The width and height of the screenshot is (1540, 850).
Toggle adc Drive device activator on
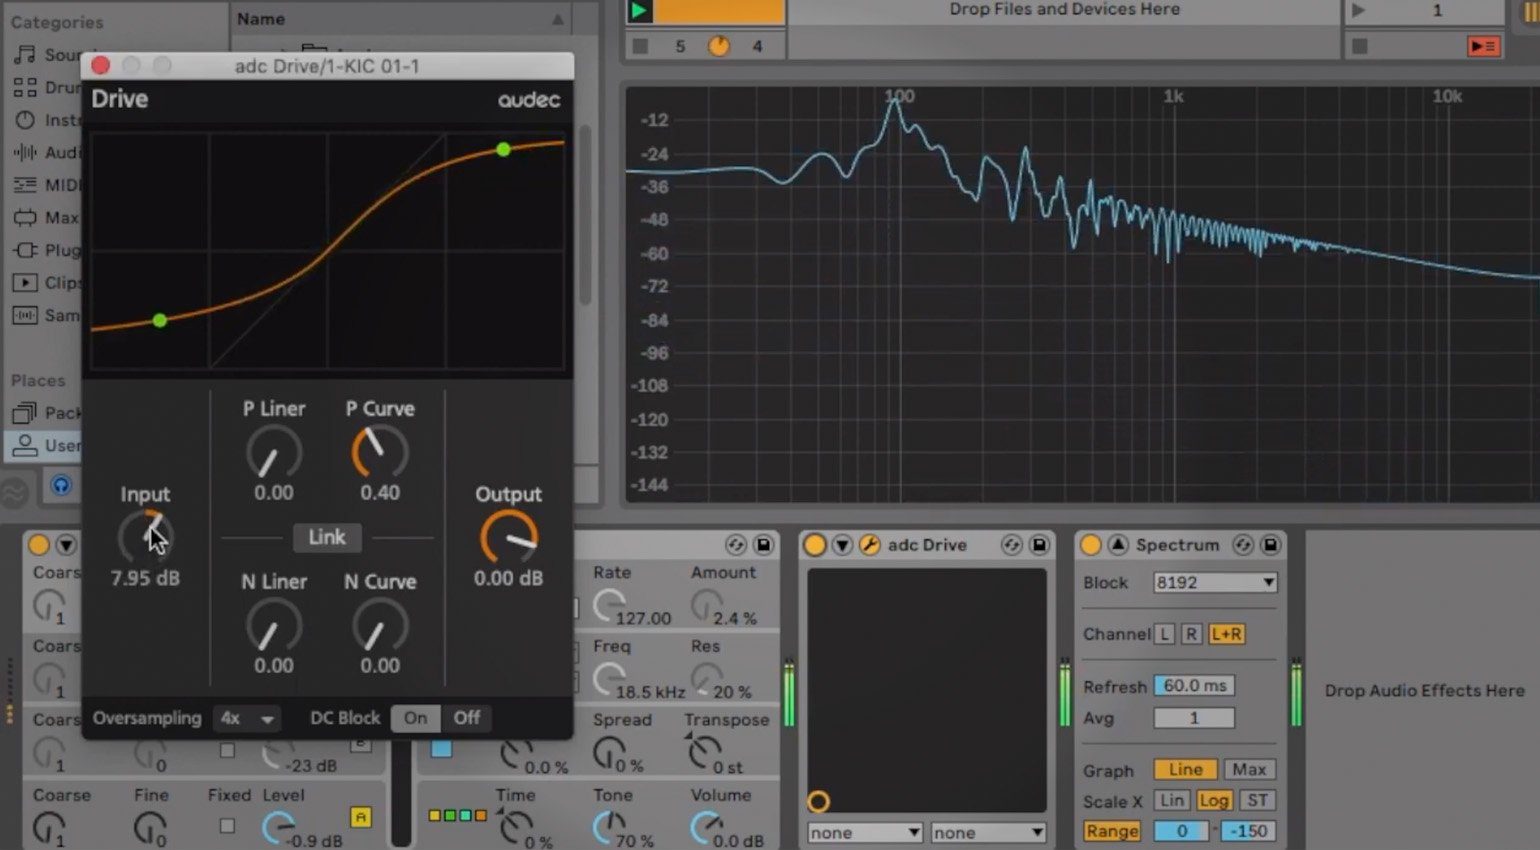(x=815, y=545)
